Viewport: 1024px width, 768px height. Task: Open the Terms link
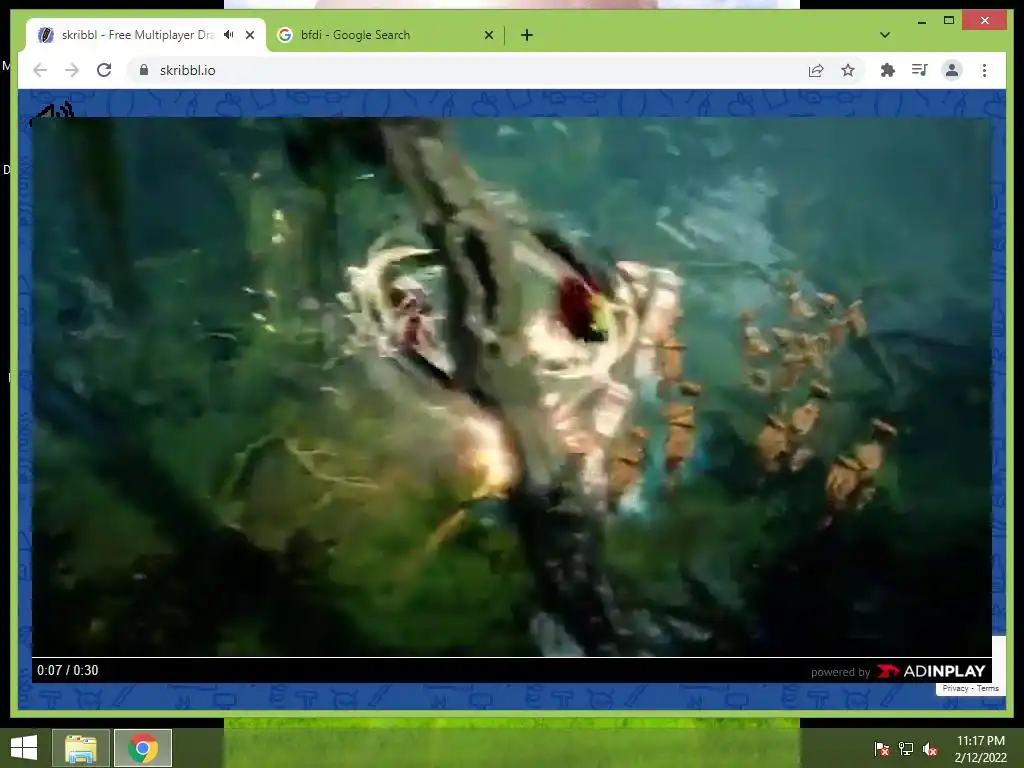[x=987, y=688]
